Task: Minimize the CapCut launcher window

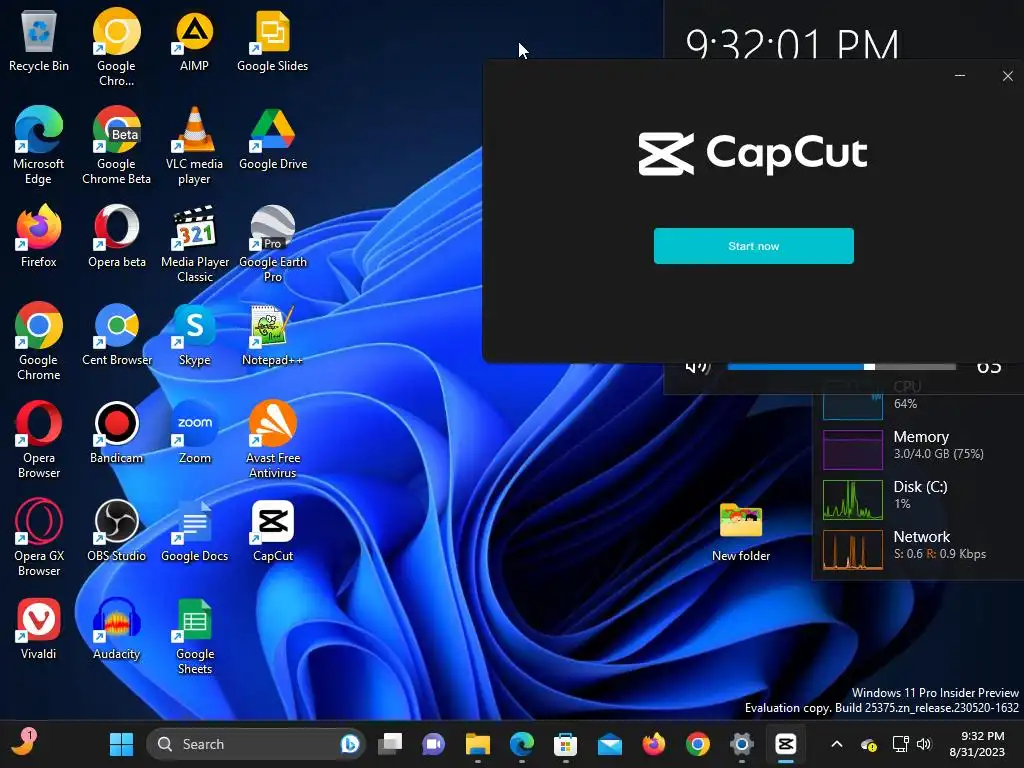Action: pos(959,76)
